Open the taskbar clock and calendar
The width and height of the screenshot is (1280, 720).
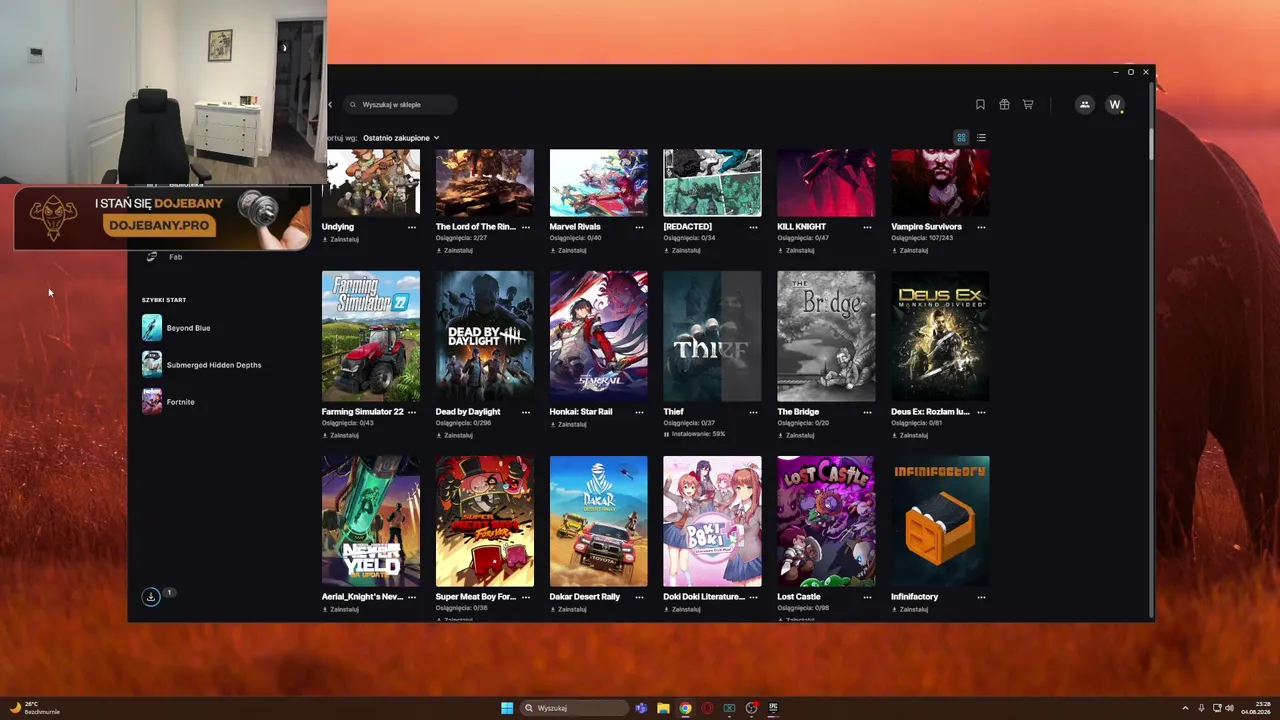click(x=1256, y=708)
